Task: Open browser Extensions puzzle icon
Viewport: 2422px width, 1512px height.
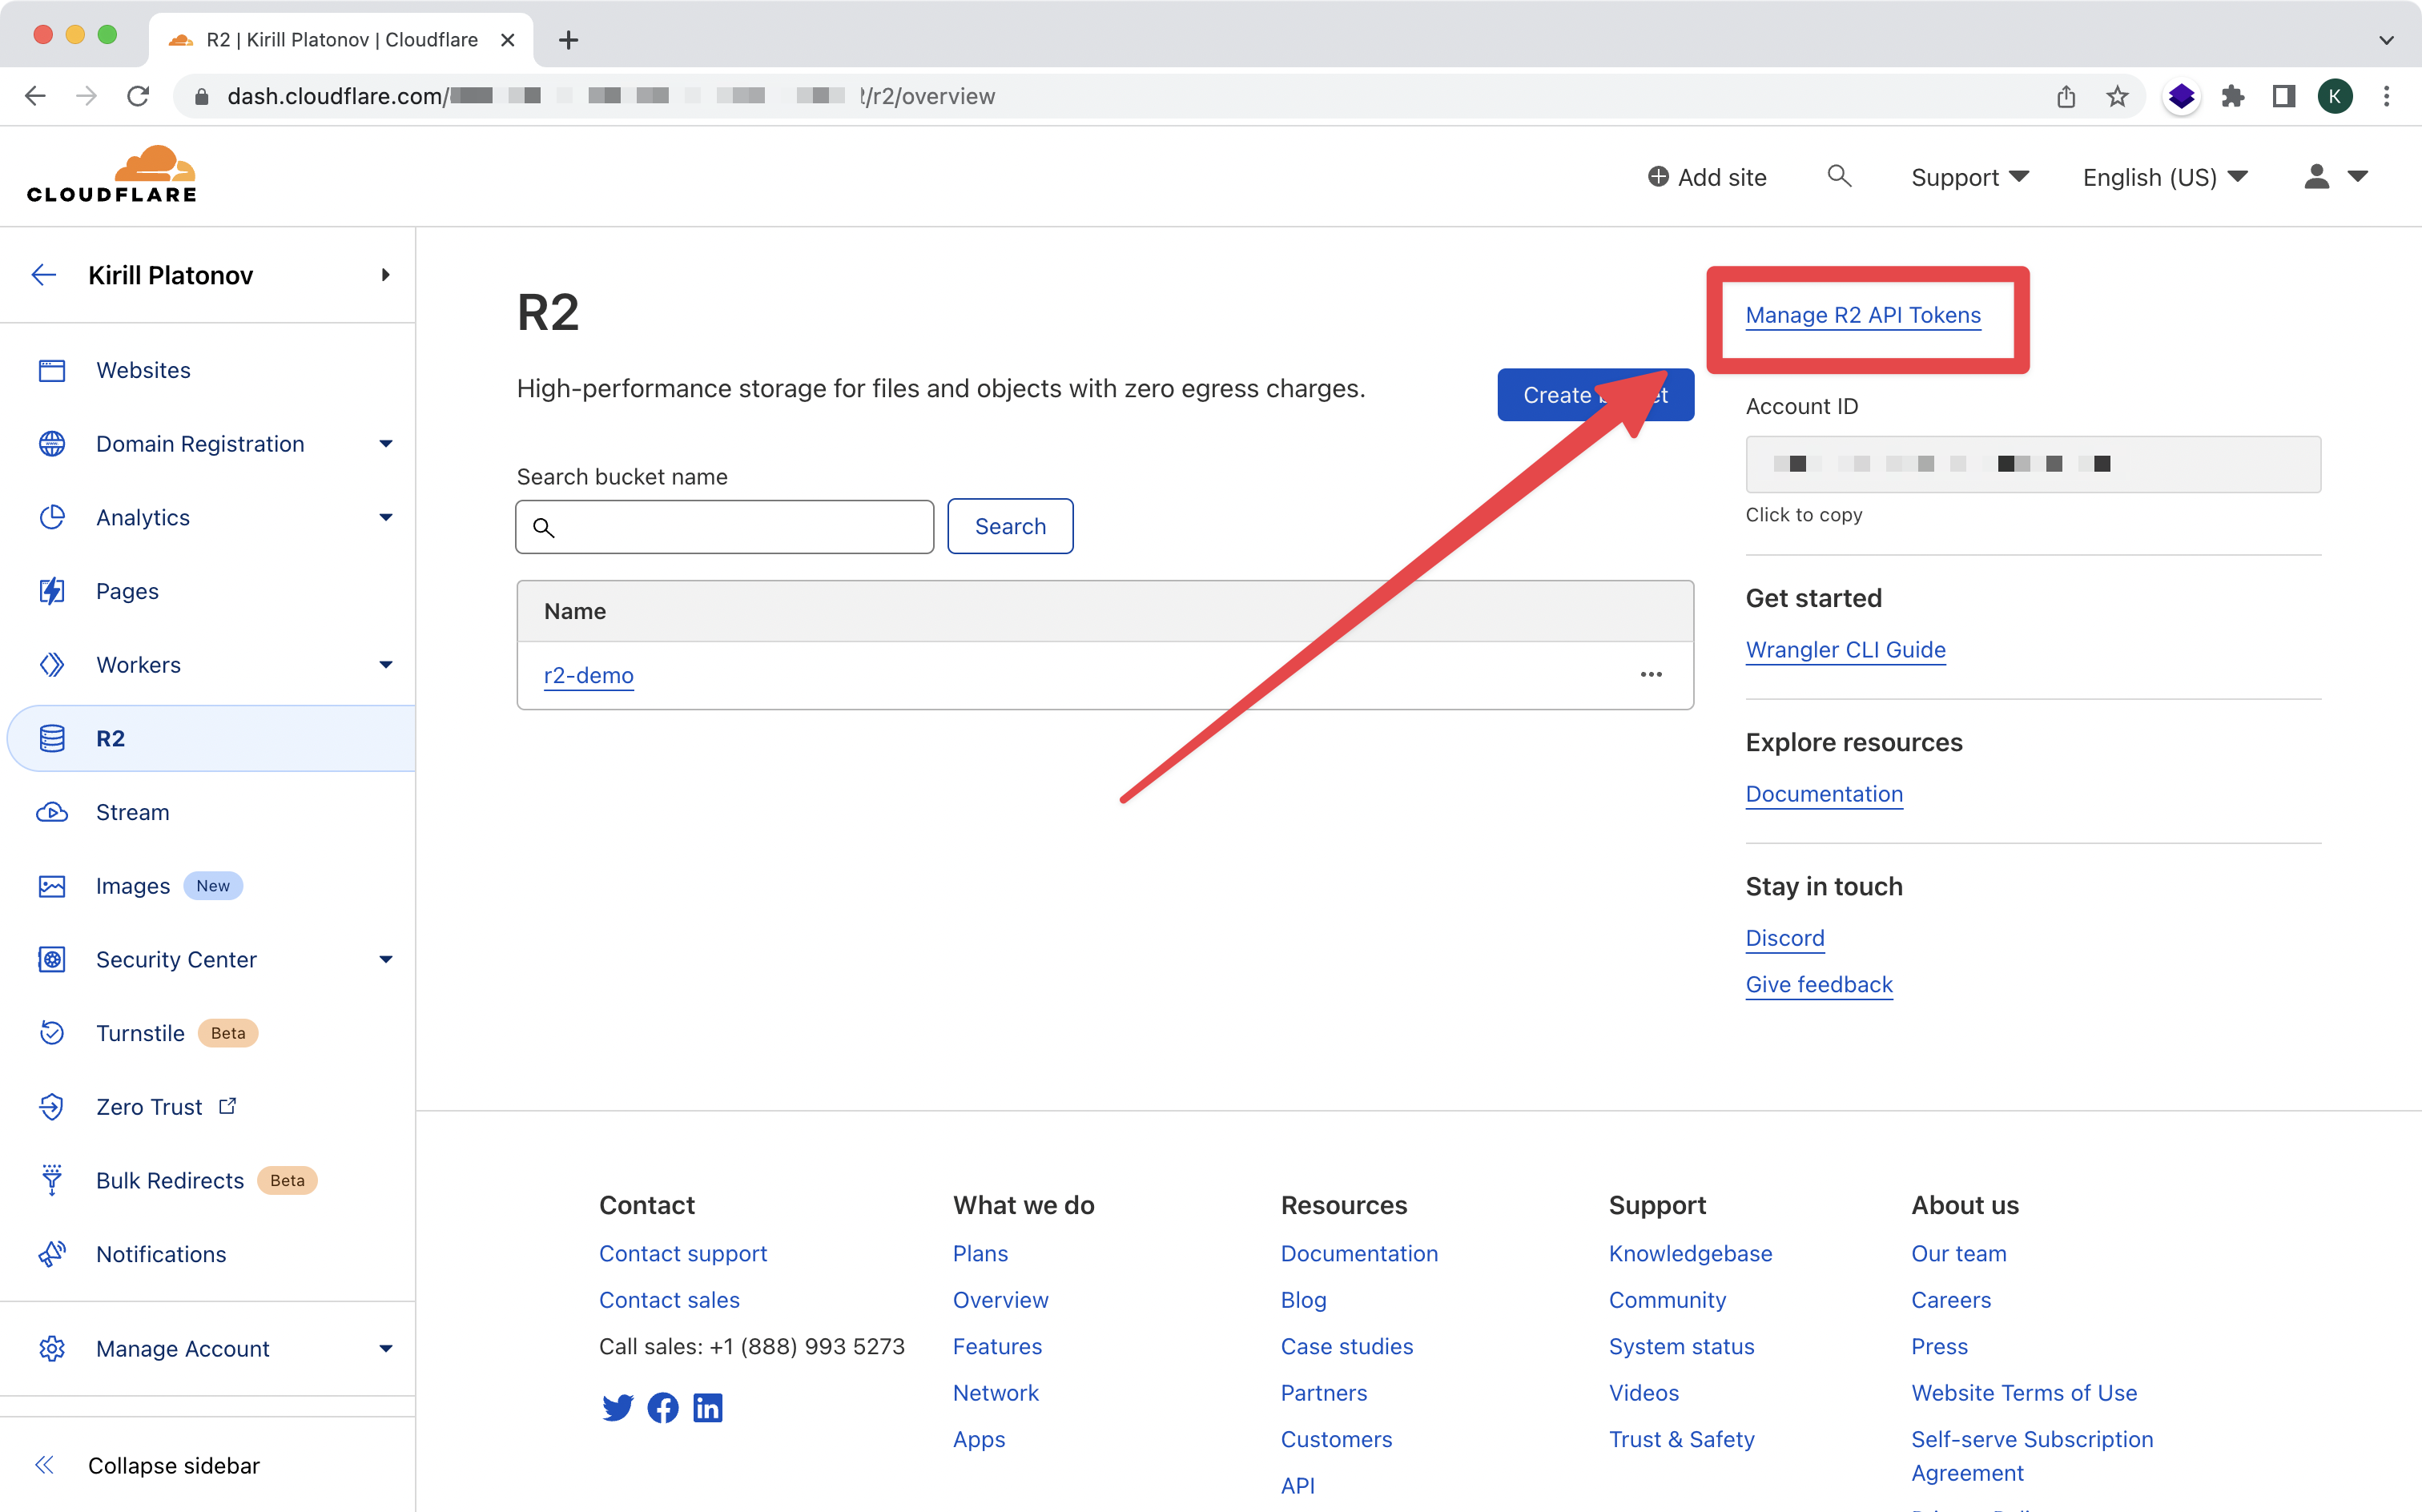Action: click(x=2233, y=96)
